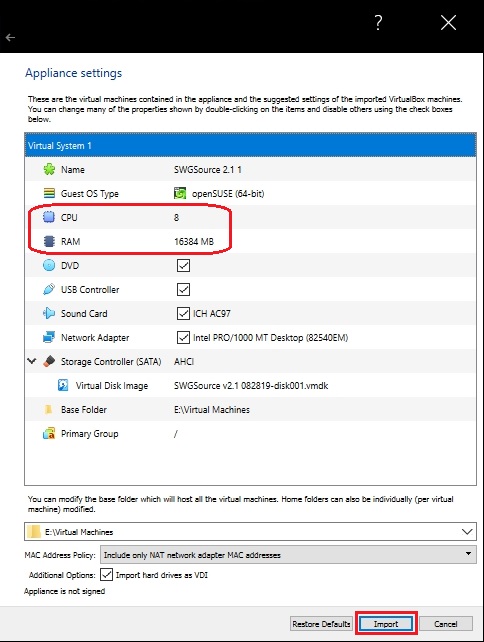Select the Virtual System 1 header row

tap(250, 145)
